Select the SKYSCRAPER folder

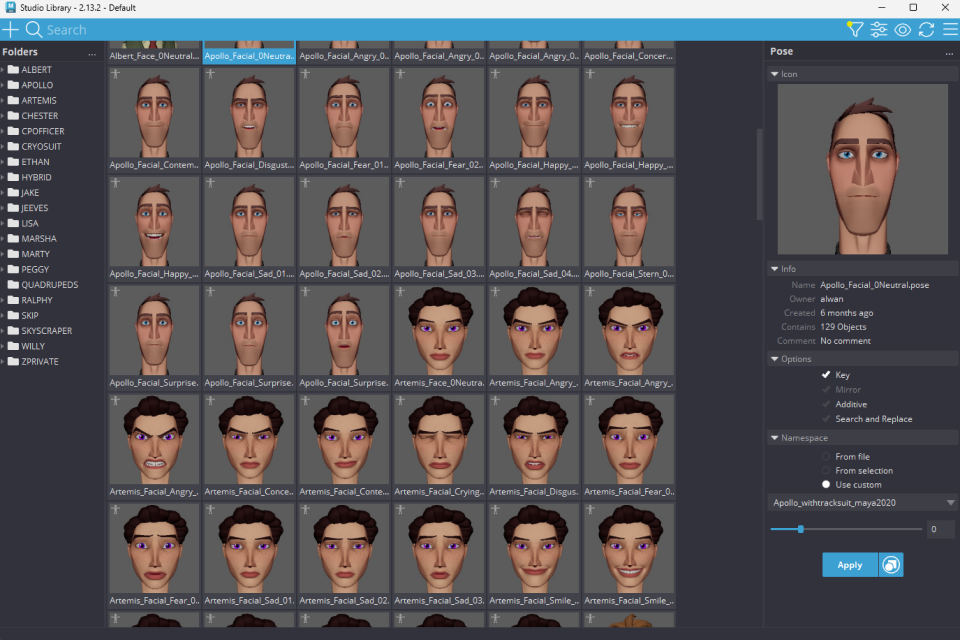pyautogui.click(x=47, y=331)
